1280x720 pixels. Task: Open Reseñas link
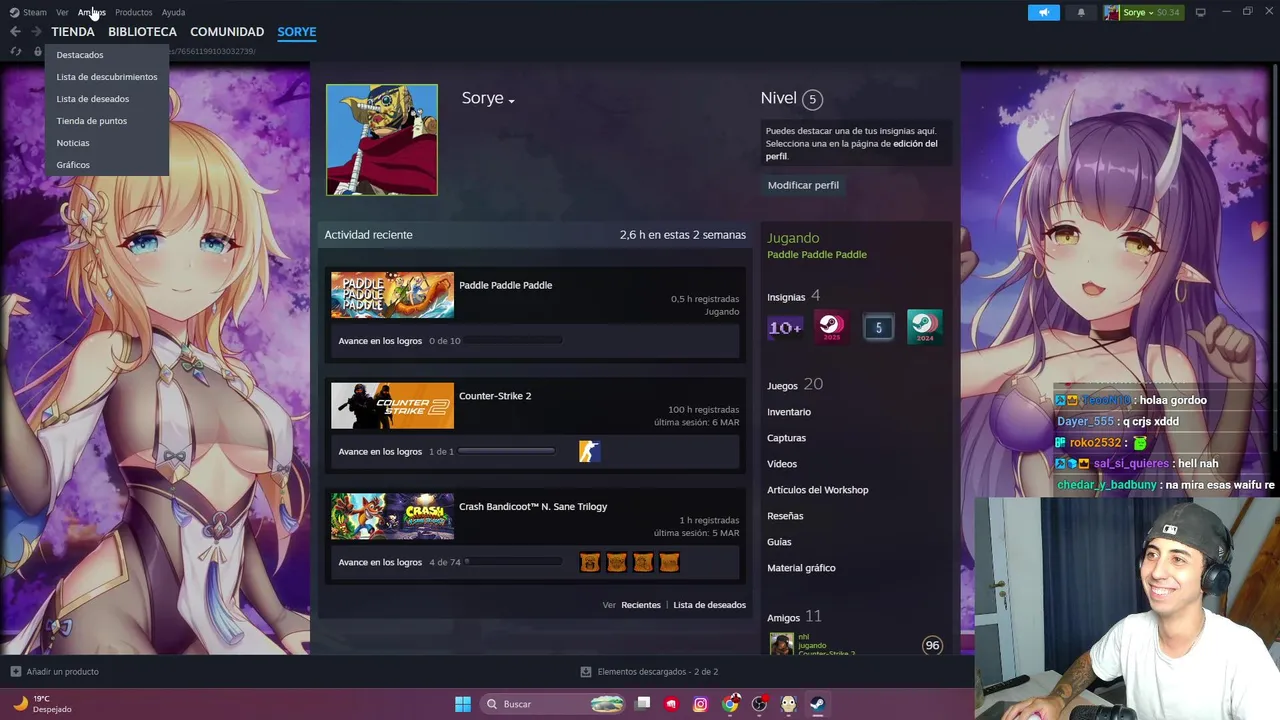click(785, 516)
